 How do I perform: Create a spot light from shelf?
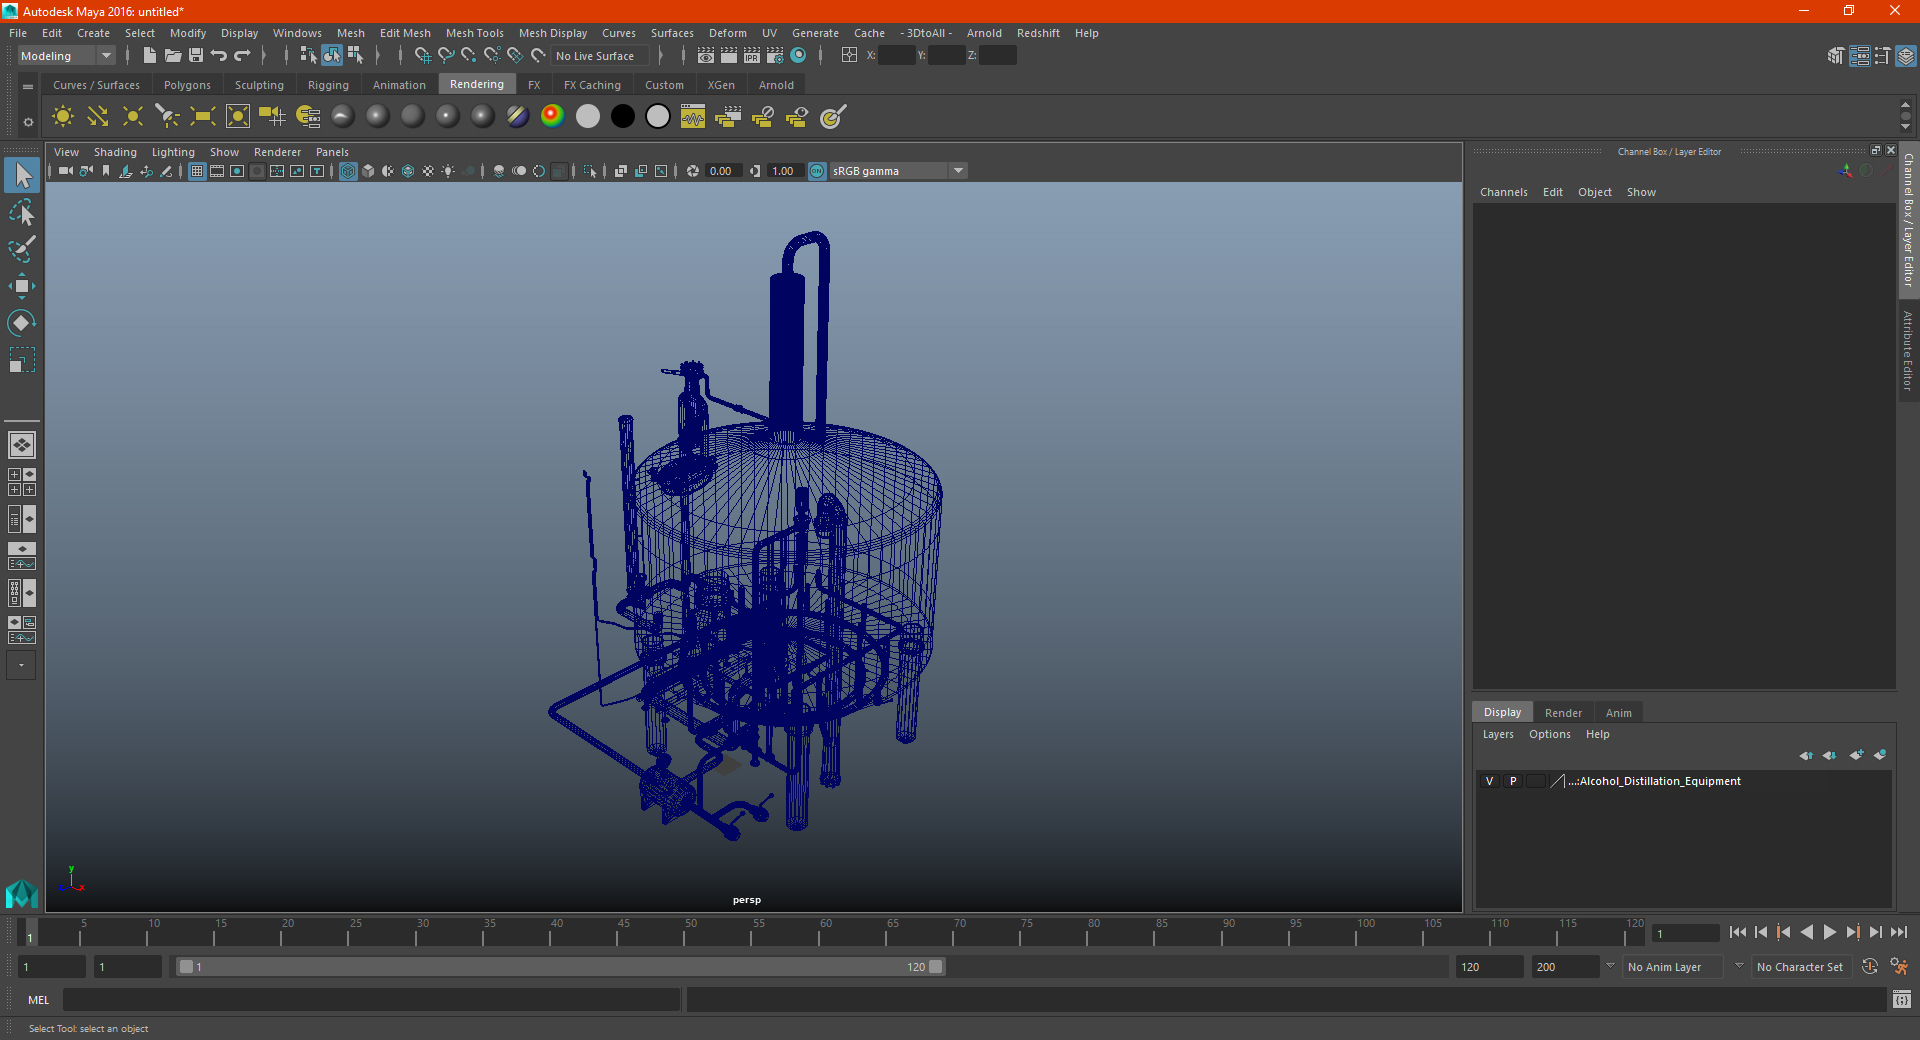[167, 117]
